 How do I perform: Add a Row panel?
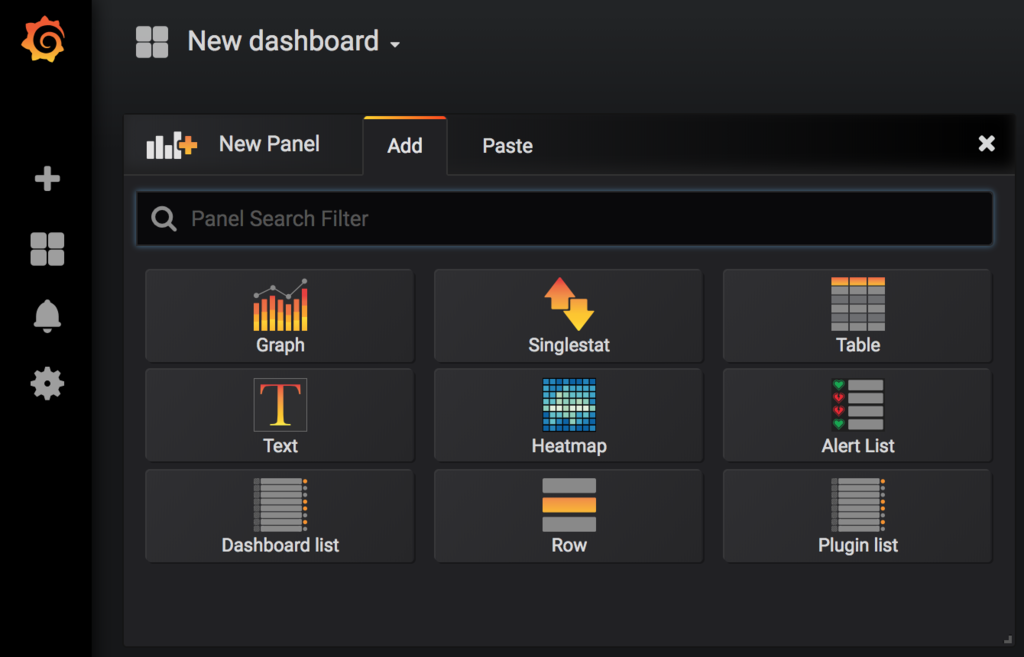pos(569,515)
